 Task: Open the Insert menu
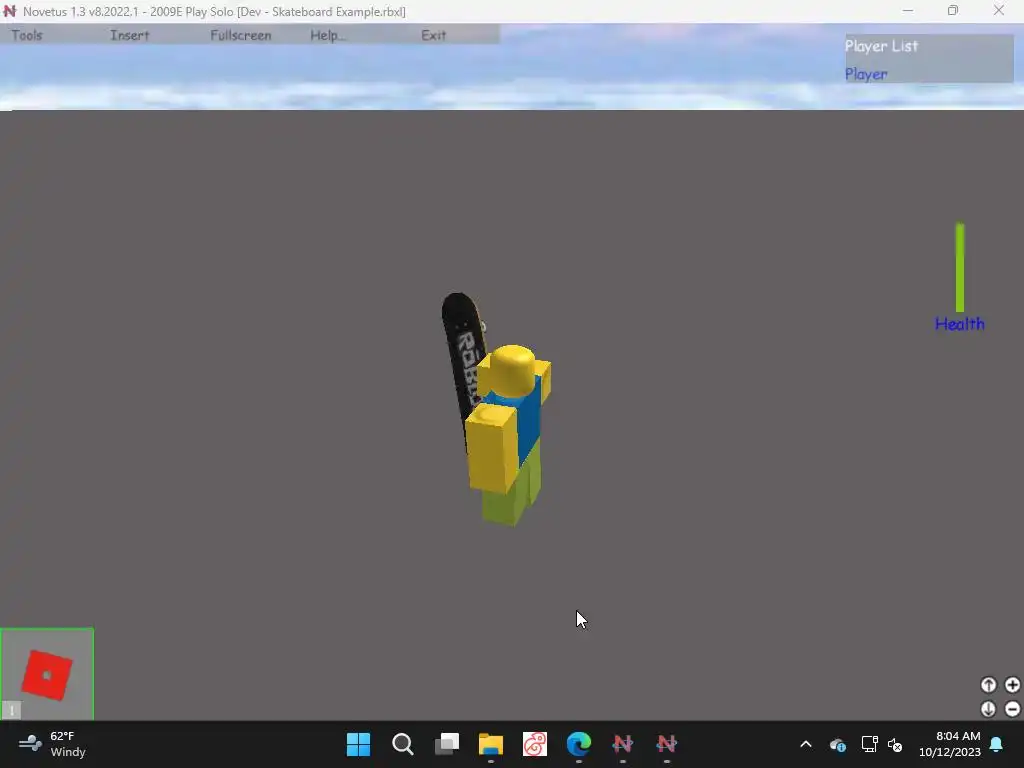[129, 35]
